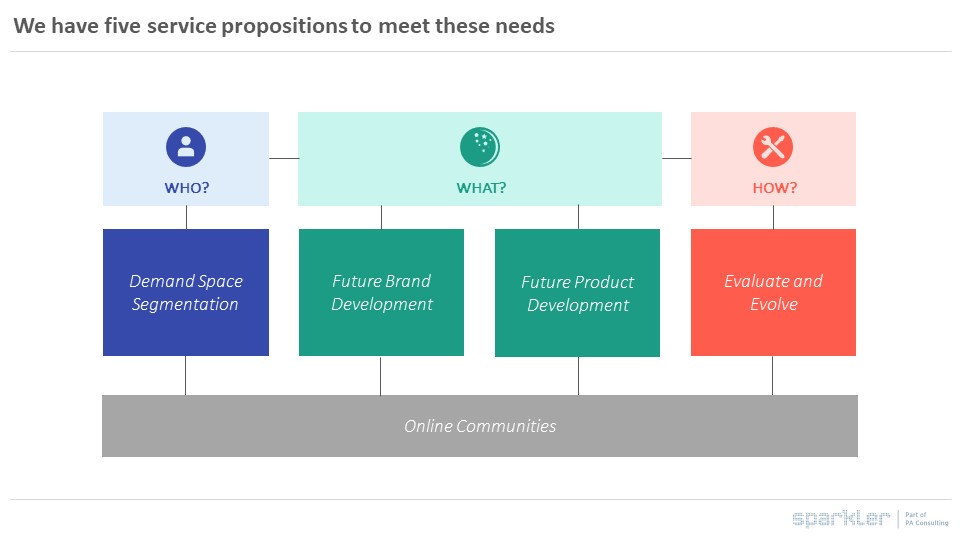Select the grey Online Communities bar
The height and width of the screenshot is (540, 960).
[480, 426]
